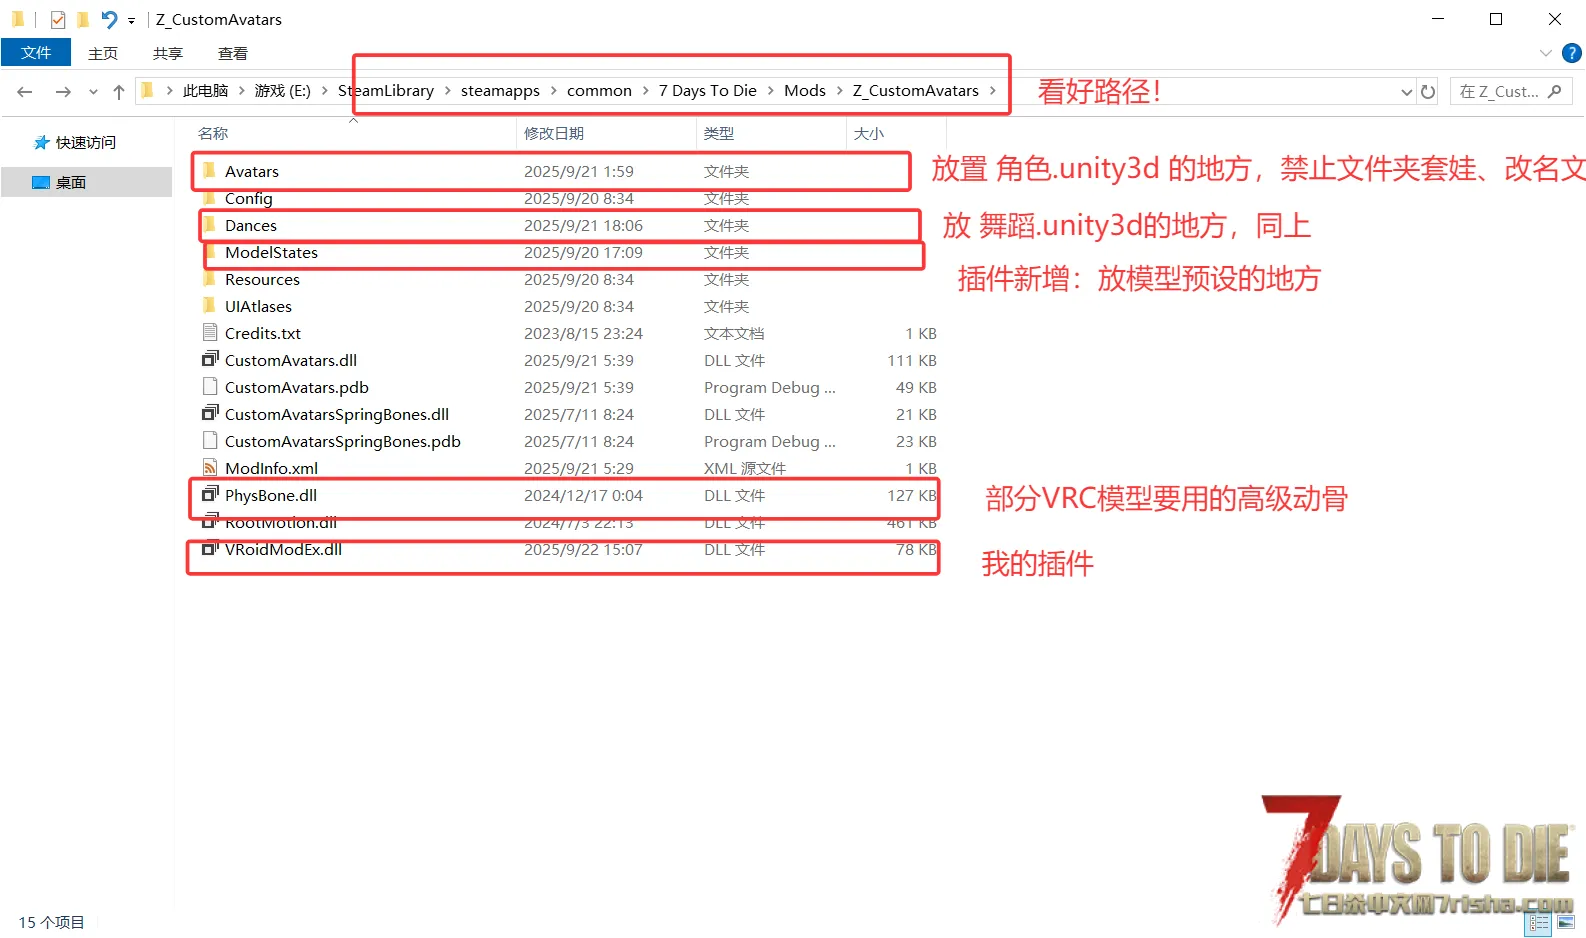The image size is (1586, 938).
Task: Switch to details list view
Action: click(x=1539, y=923)
